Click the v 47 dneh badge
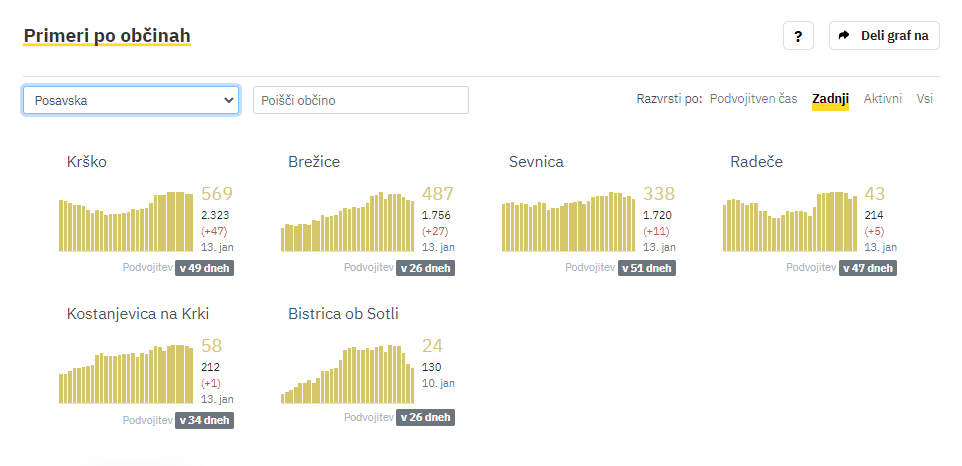The image size is (962, 466). point(868,268)
